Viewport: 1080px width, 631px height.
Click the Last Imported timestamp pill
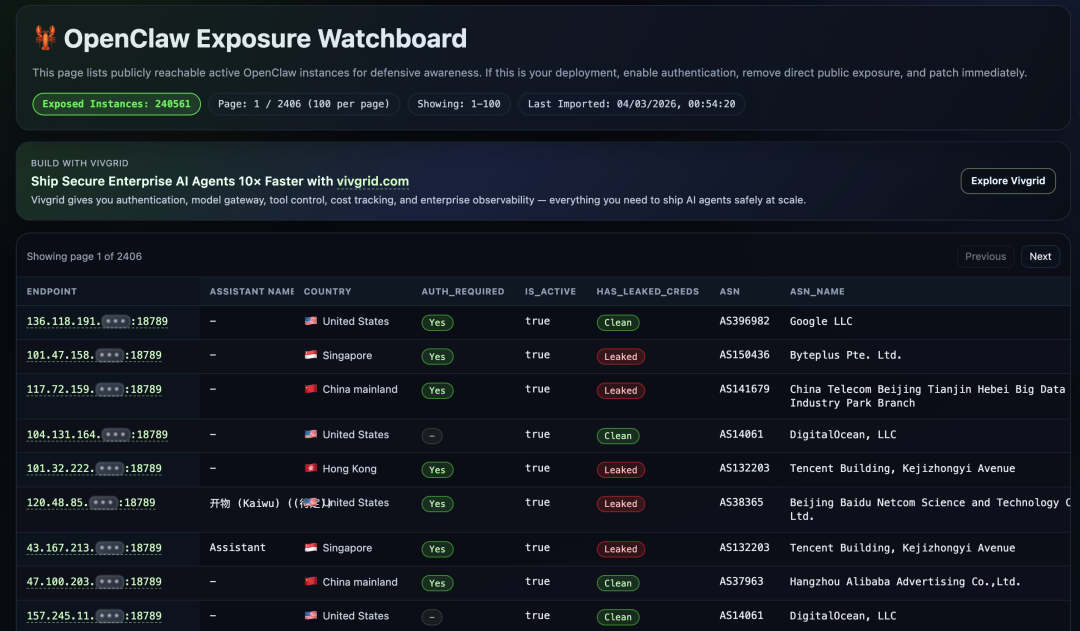point(630,104)
